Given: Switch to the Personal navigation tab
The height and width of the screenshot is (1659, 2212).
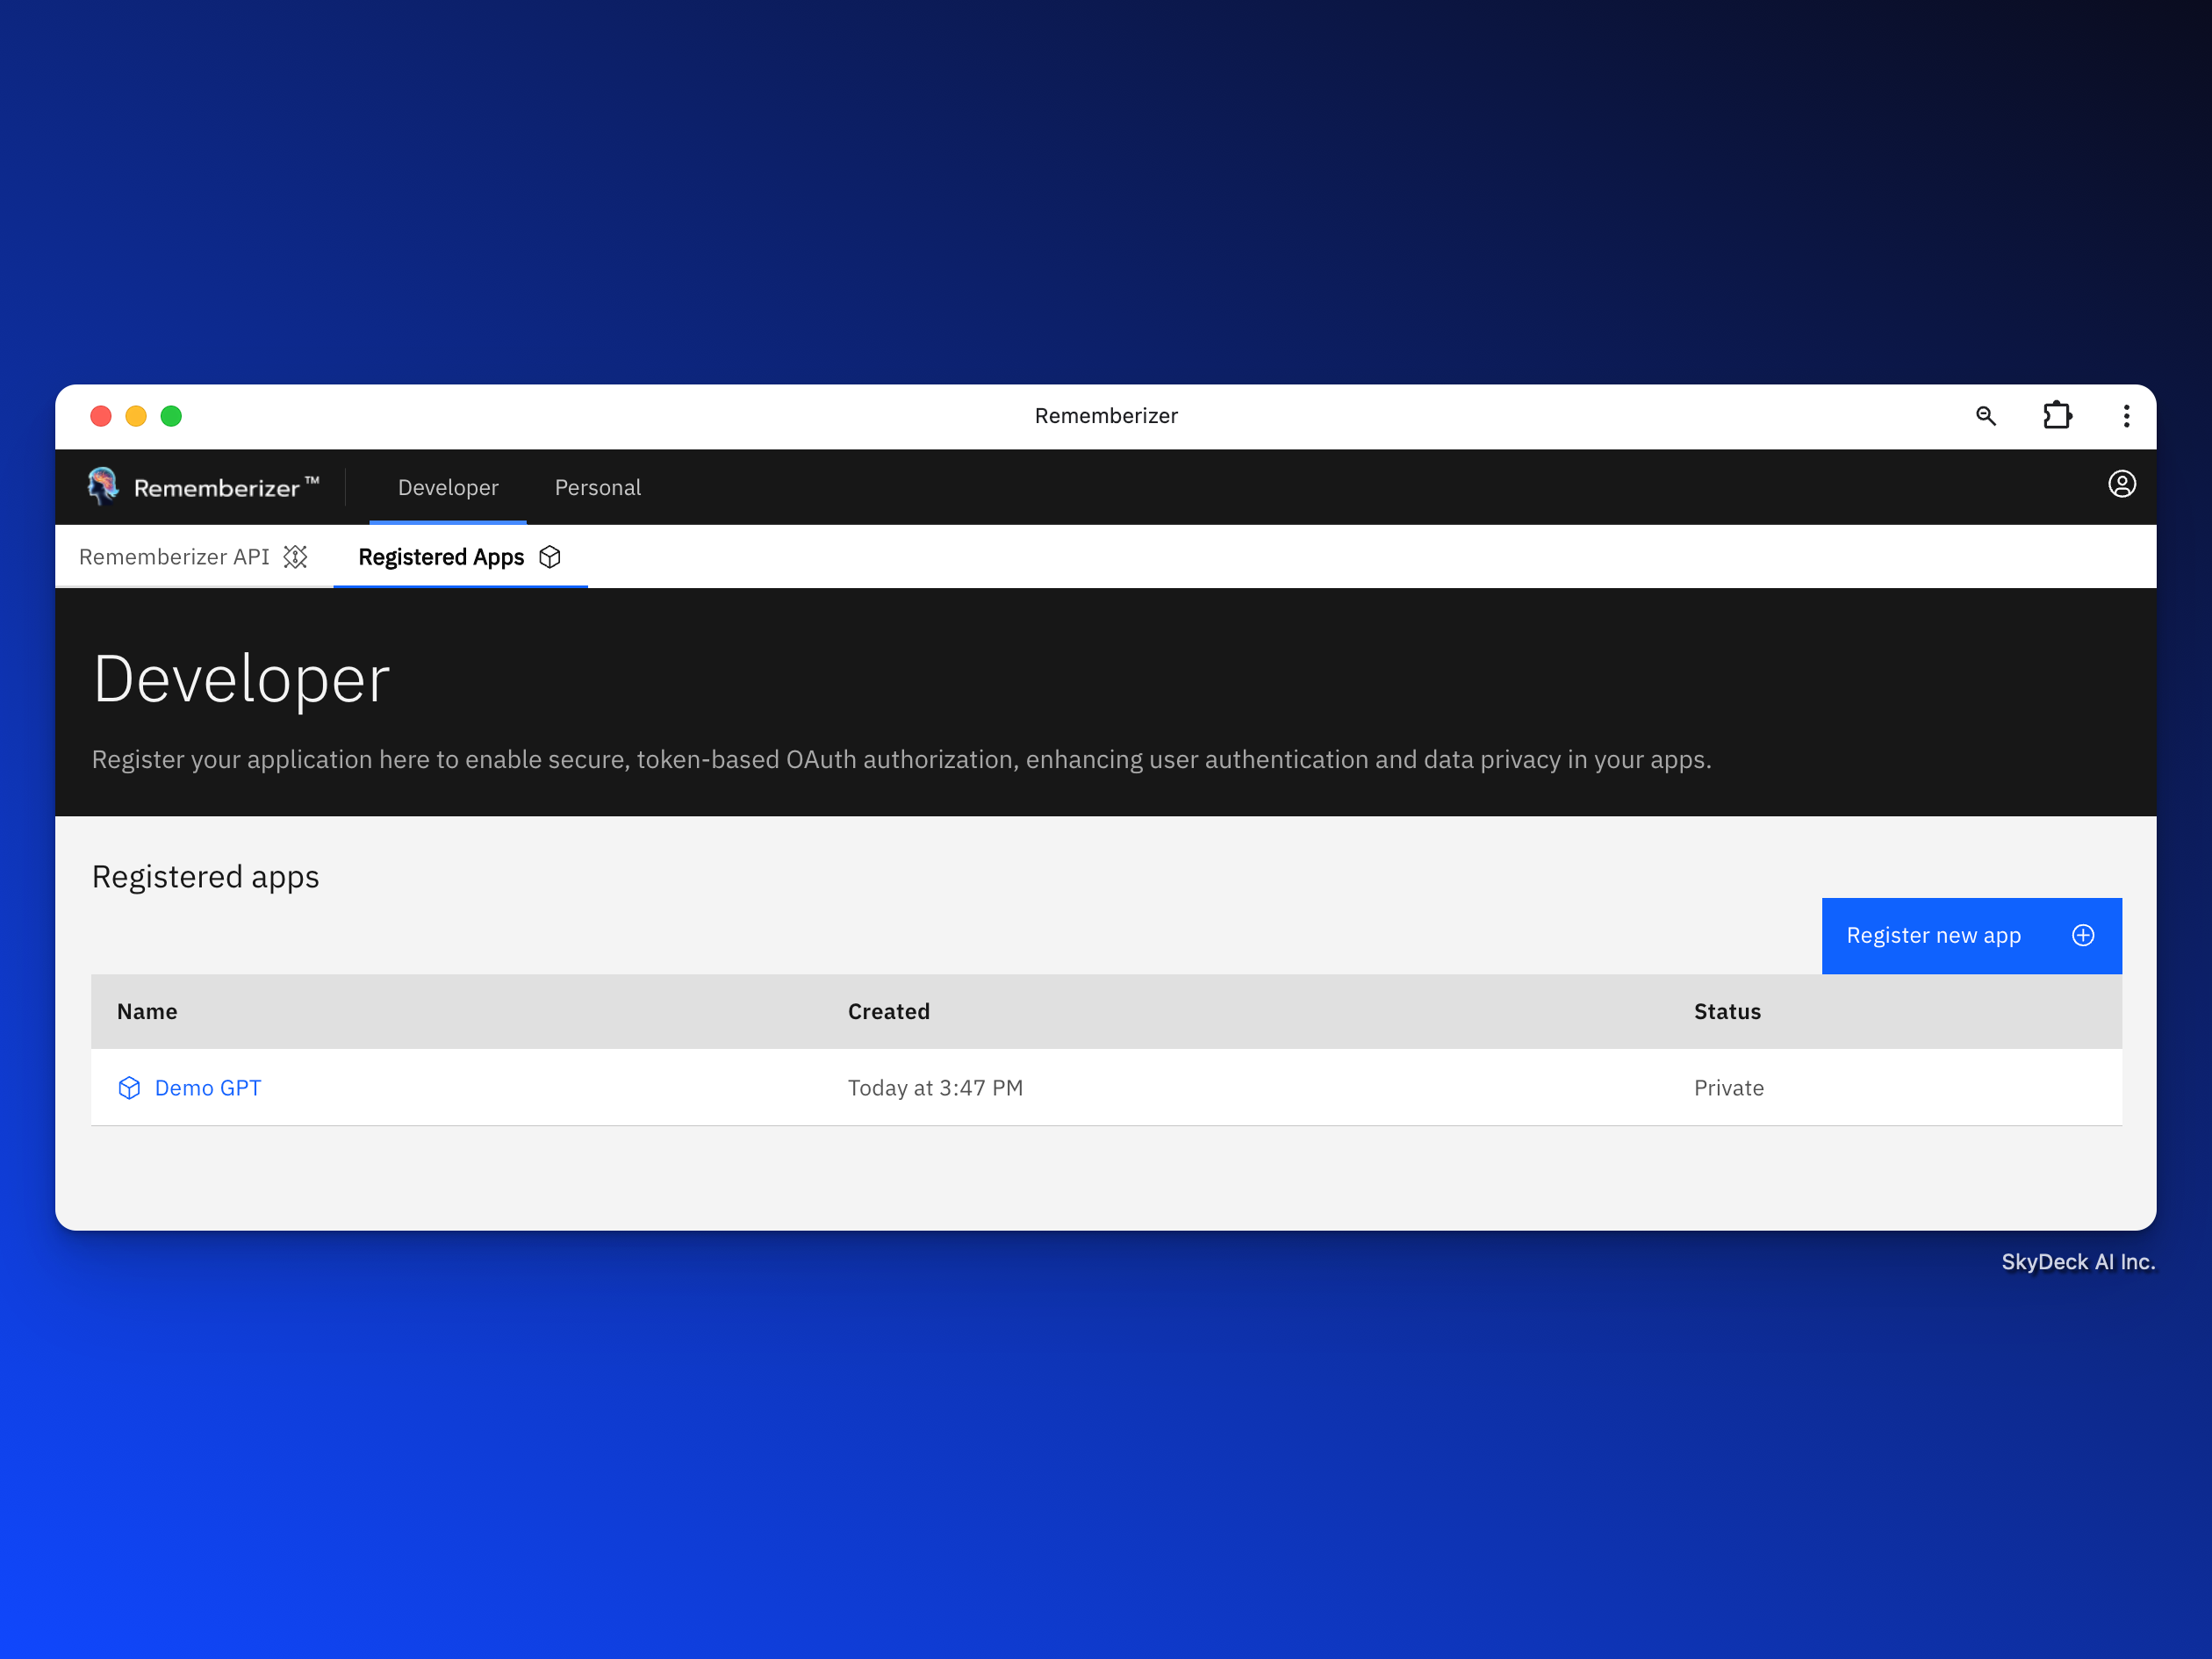Looking at the screenshot, I should pos(598,488).
